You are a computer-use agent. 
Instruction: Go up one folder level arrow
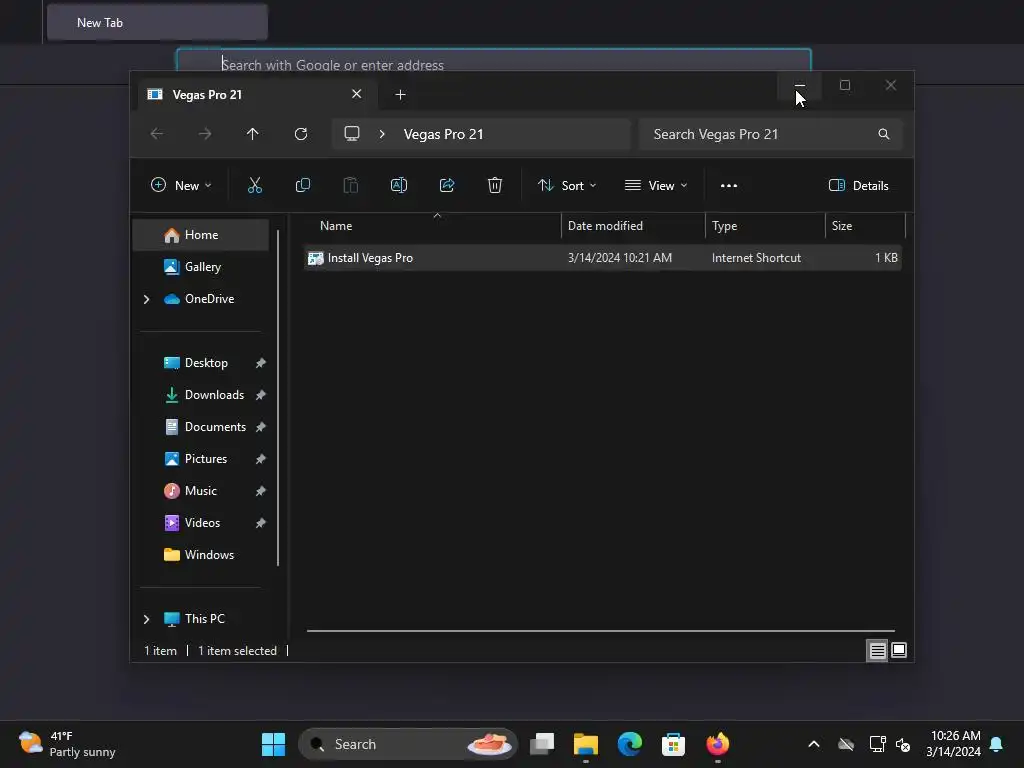point(253,134)
